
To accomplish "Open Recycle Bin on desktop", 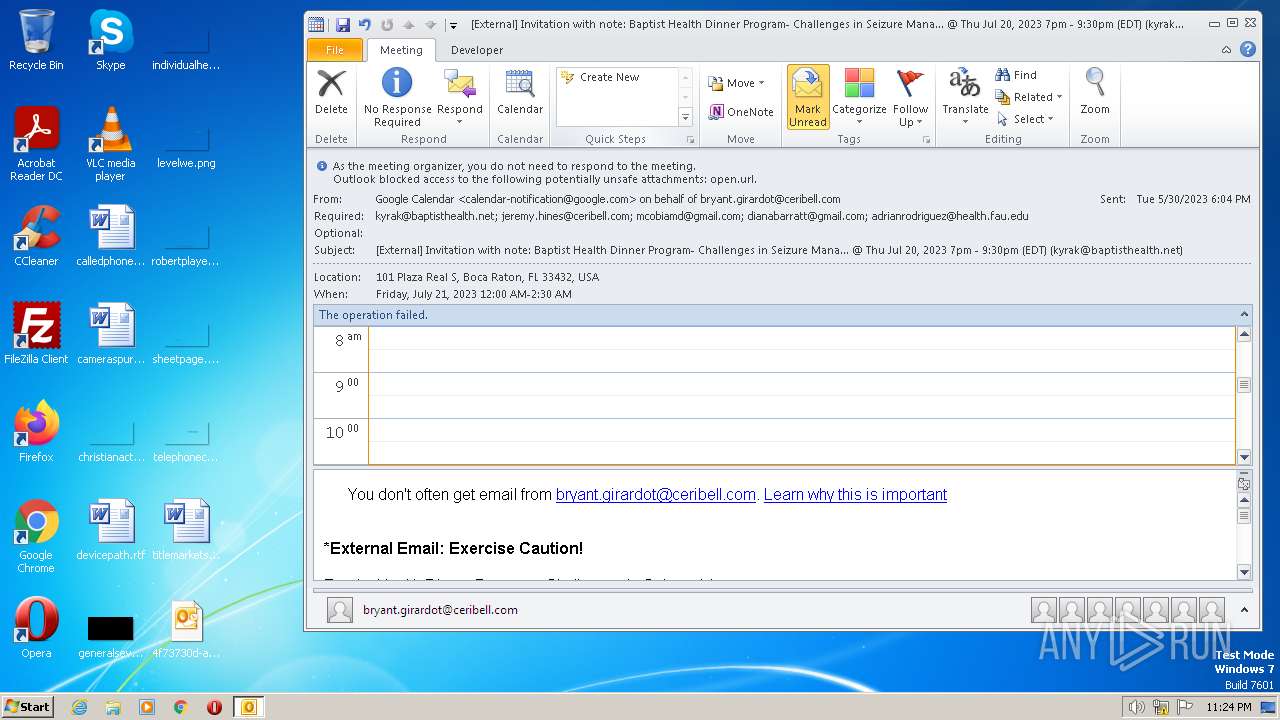I will 36,40.
